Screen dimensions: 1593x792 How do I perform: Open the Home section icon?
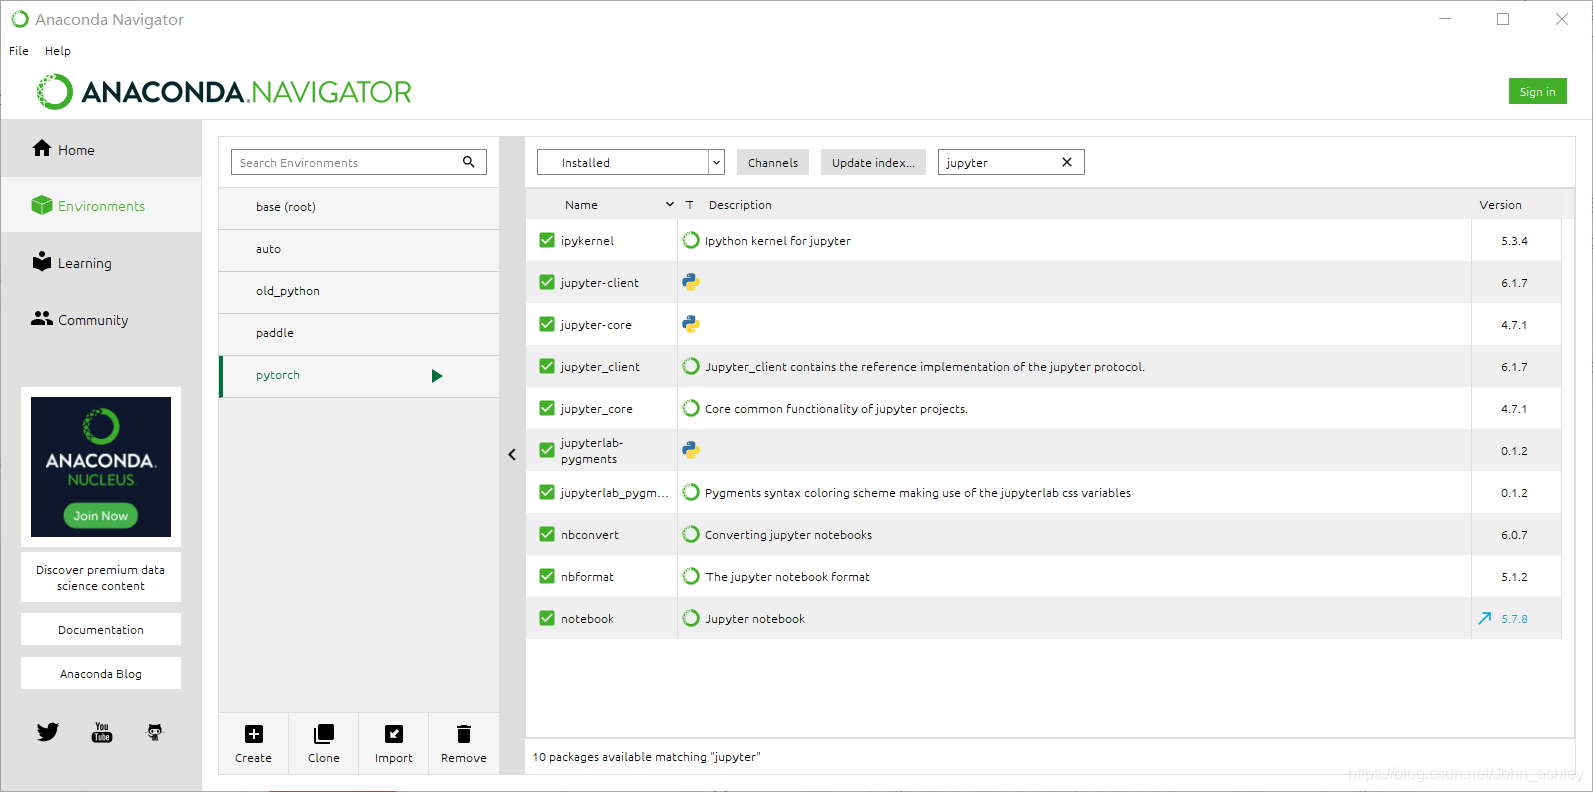[x=42, y=148]
